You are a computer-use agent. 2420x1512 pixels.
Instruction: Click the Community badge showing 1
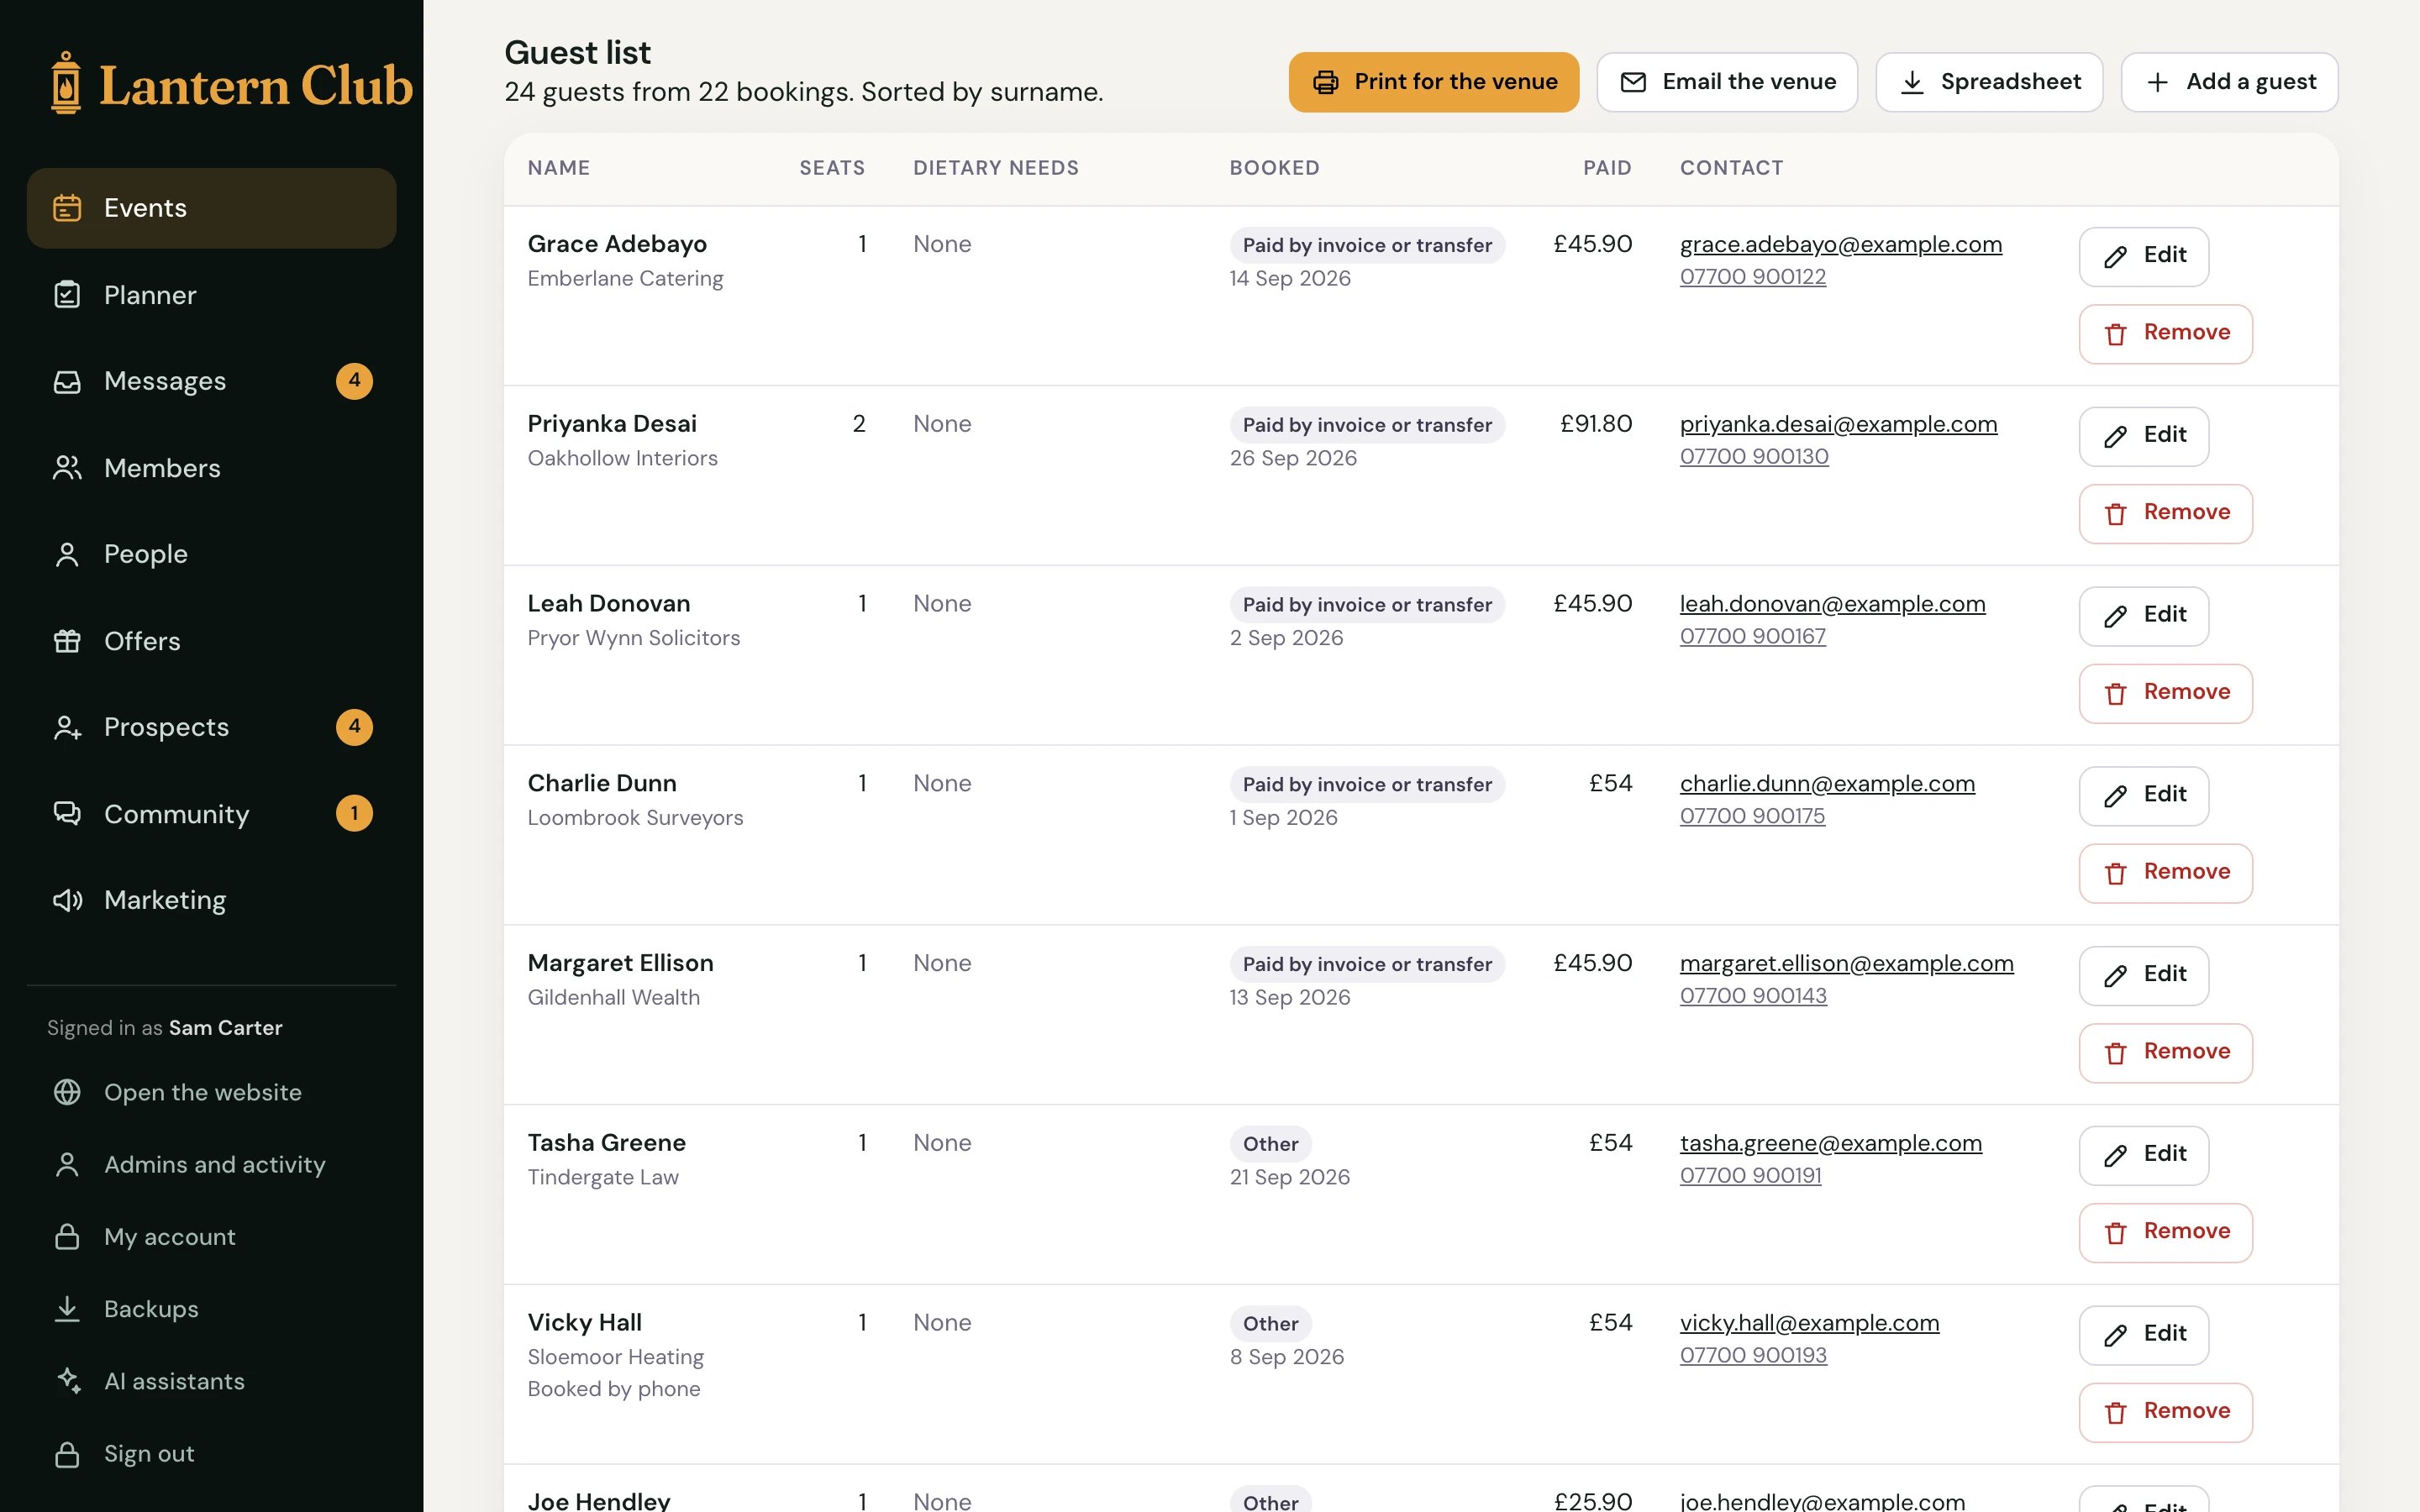pos(354,813)
